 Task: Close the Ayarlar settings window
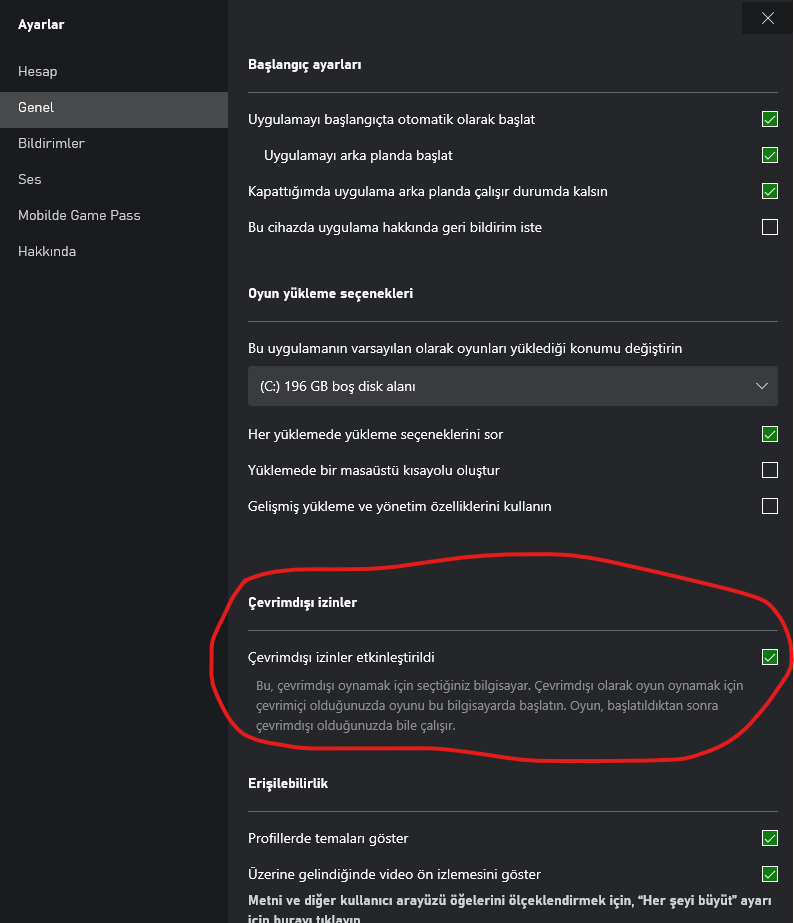(768, 18)
